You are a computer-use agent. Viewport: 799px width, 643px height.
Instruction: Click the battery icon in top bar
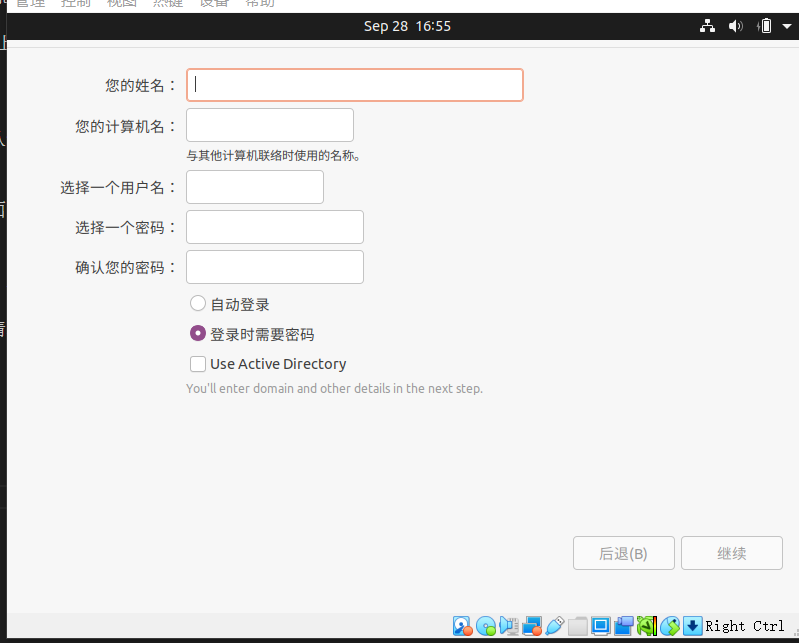tap(764, 26)
